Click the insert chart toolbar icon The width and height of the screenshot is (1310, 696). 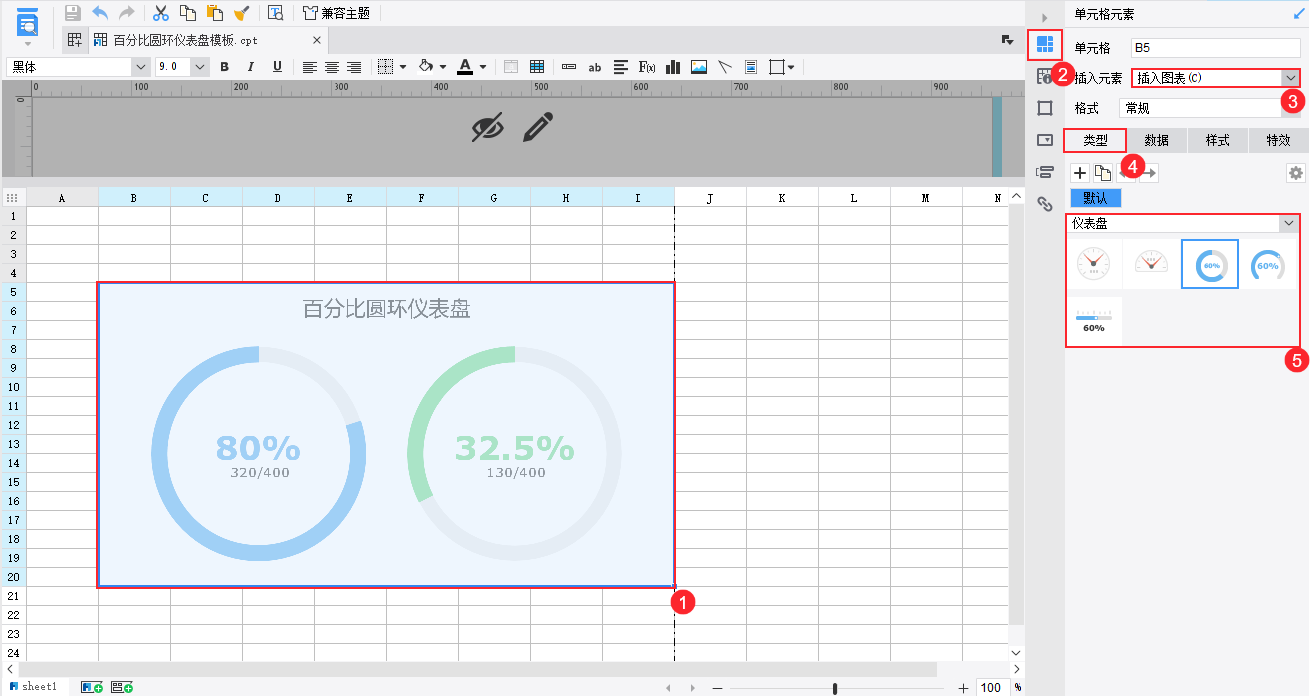672,67
